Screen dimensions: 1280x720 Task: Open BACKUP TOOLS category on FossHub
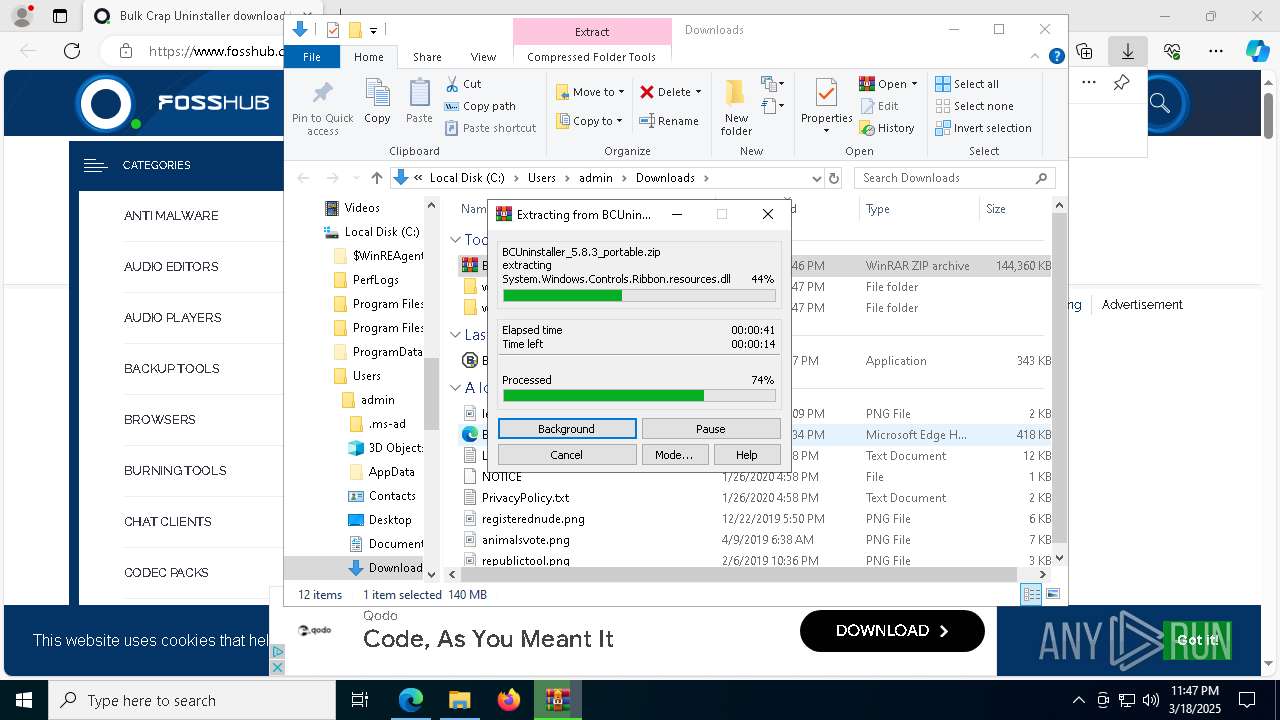(x=172, y=369)
